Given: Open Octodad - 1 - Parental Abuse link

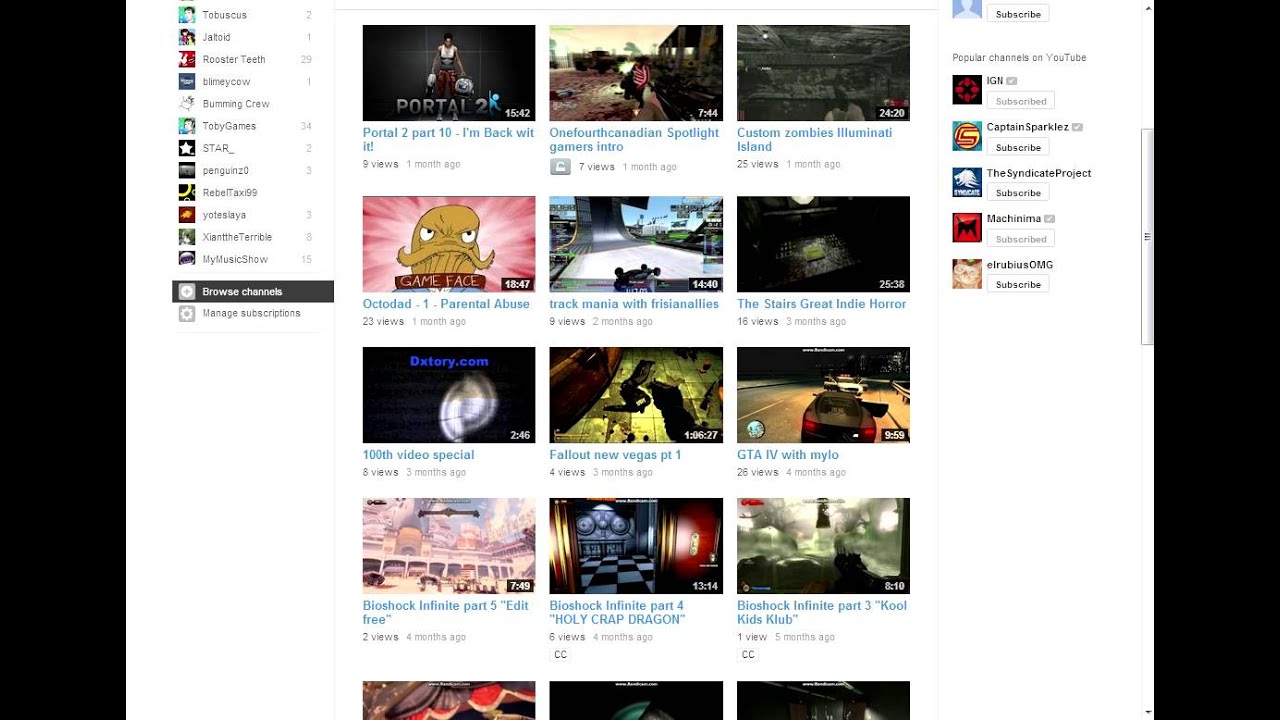Looking at the screenshot, I should (446, 304).
